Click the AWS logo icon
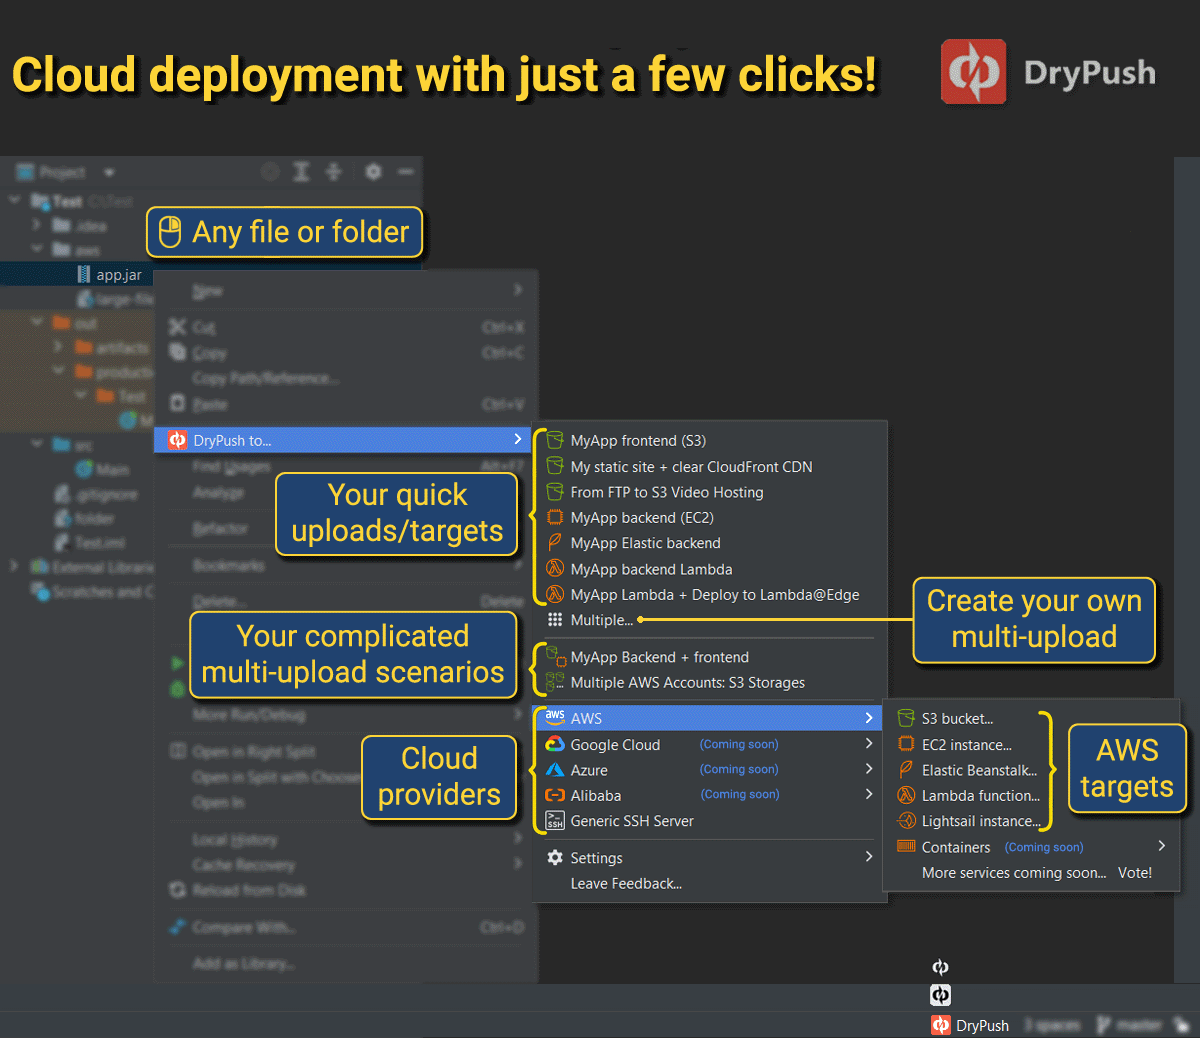Screen dimensions: 1200x1038 [555, 717]
